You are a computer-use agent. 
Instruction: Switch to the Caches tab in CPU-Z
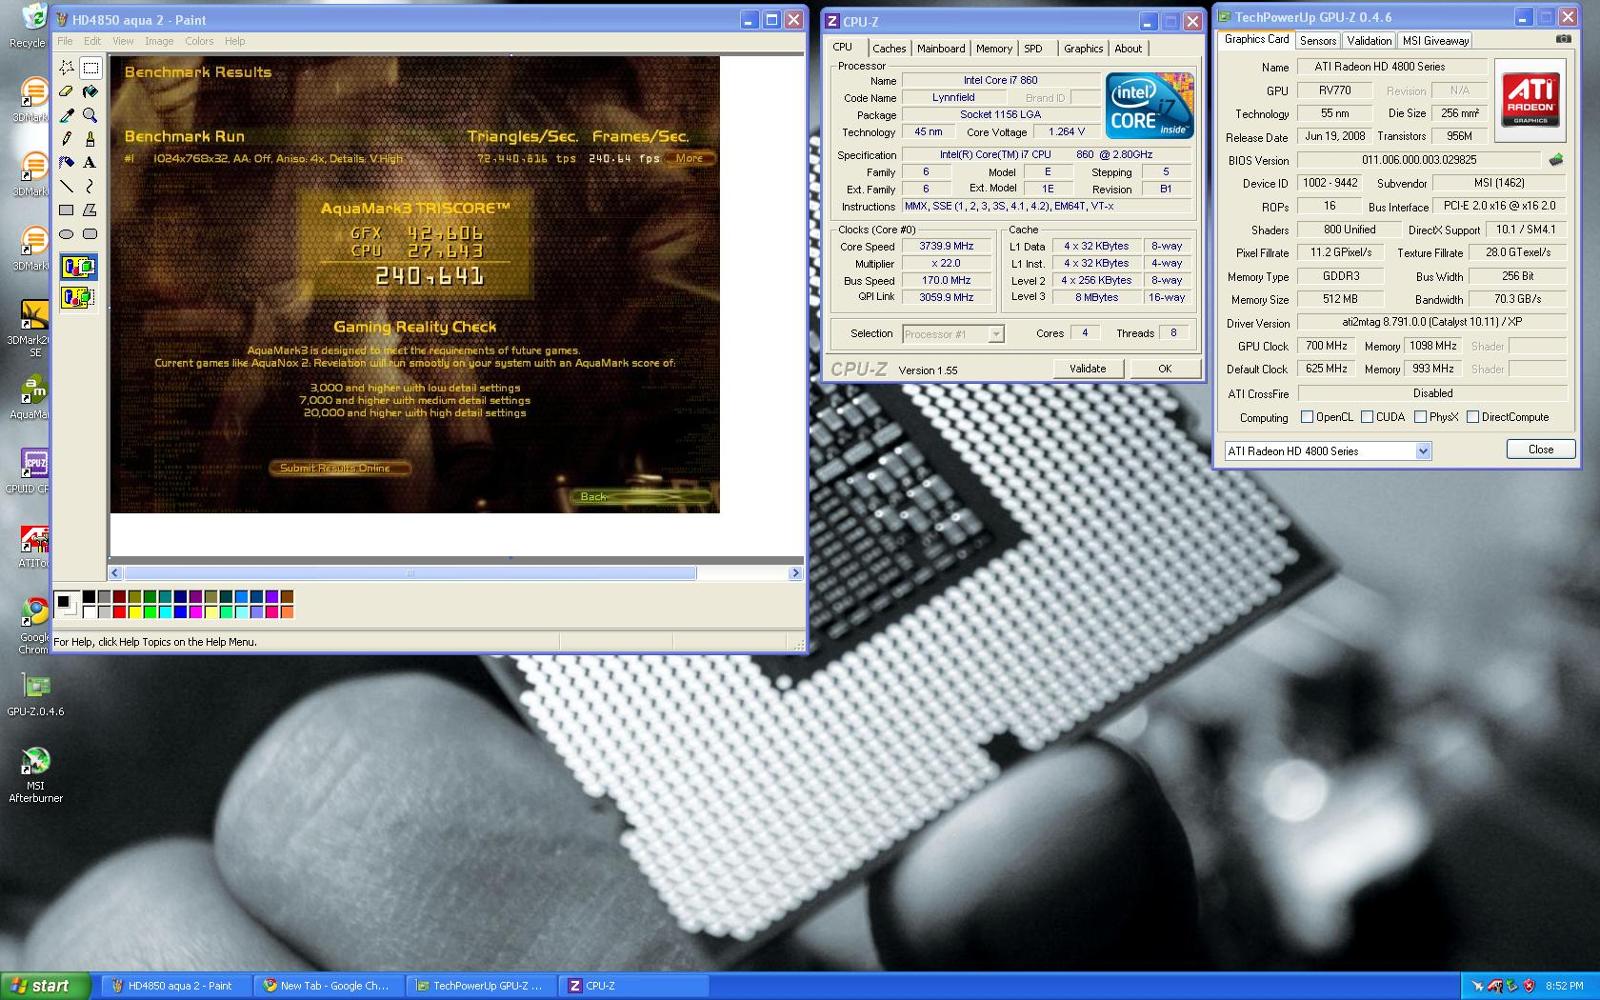[x=889, y=48]
